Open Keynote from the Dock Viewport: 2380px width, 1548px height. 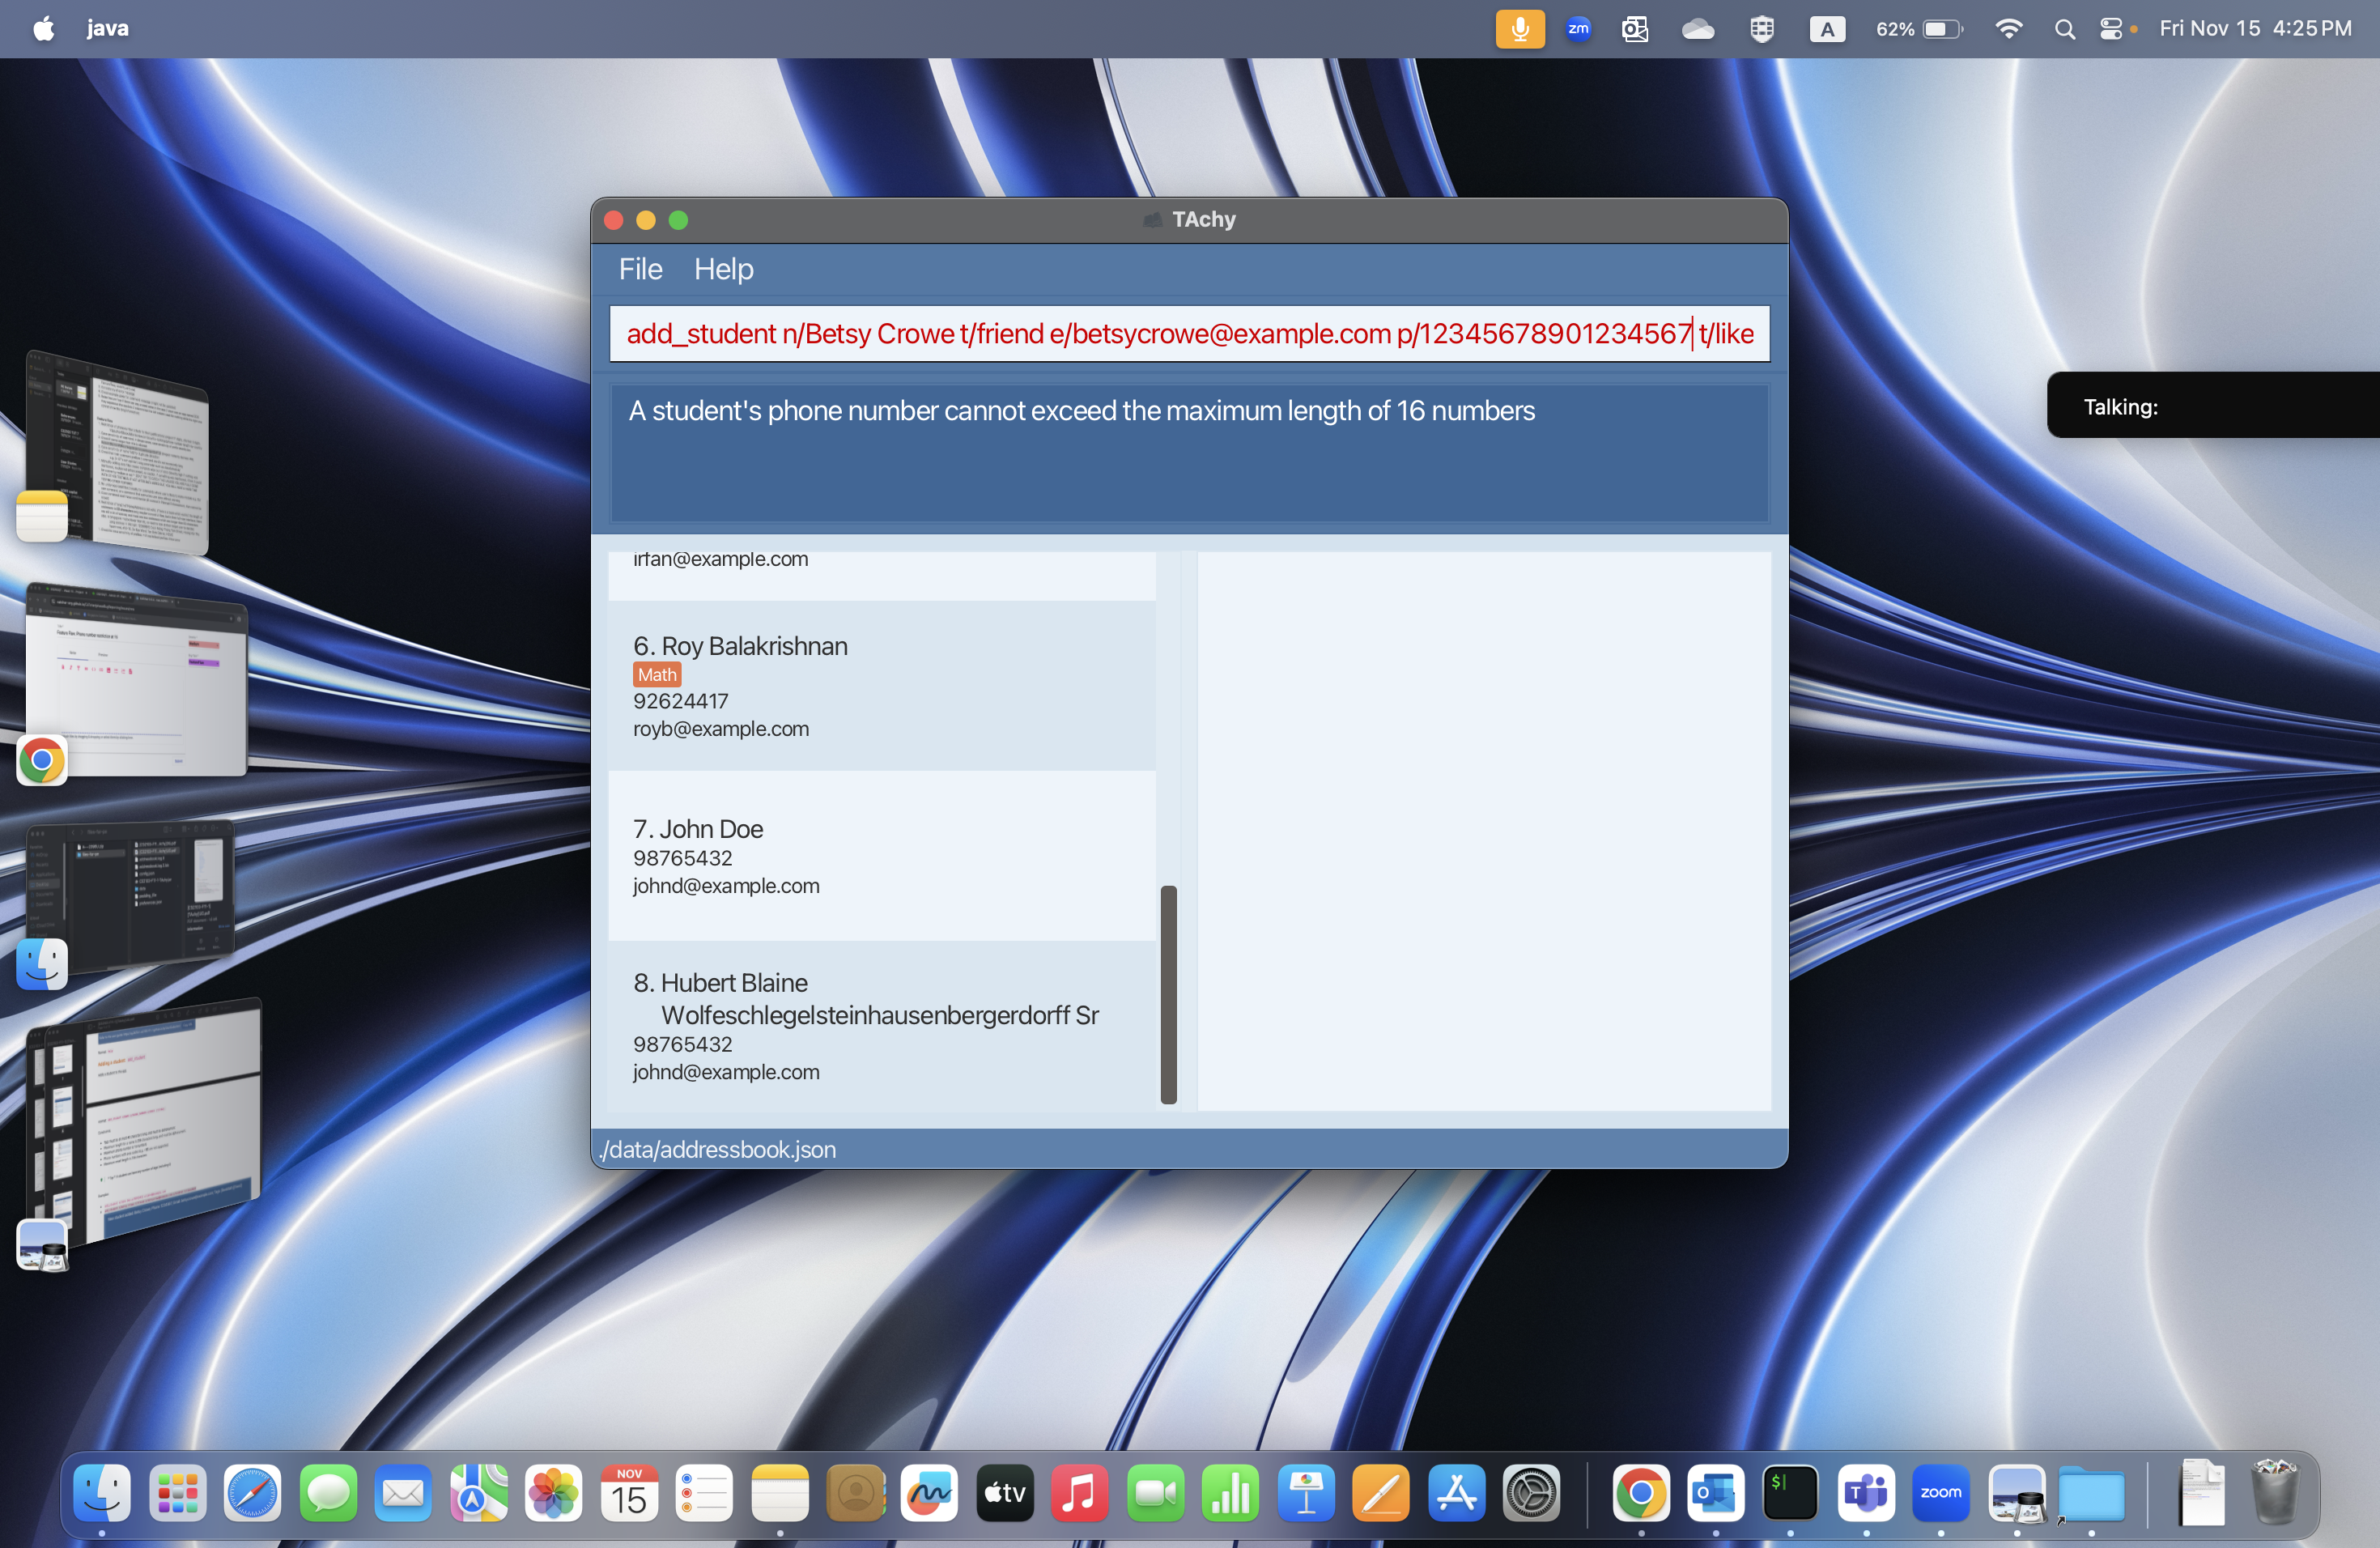click(1306, 1493)
